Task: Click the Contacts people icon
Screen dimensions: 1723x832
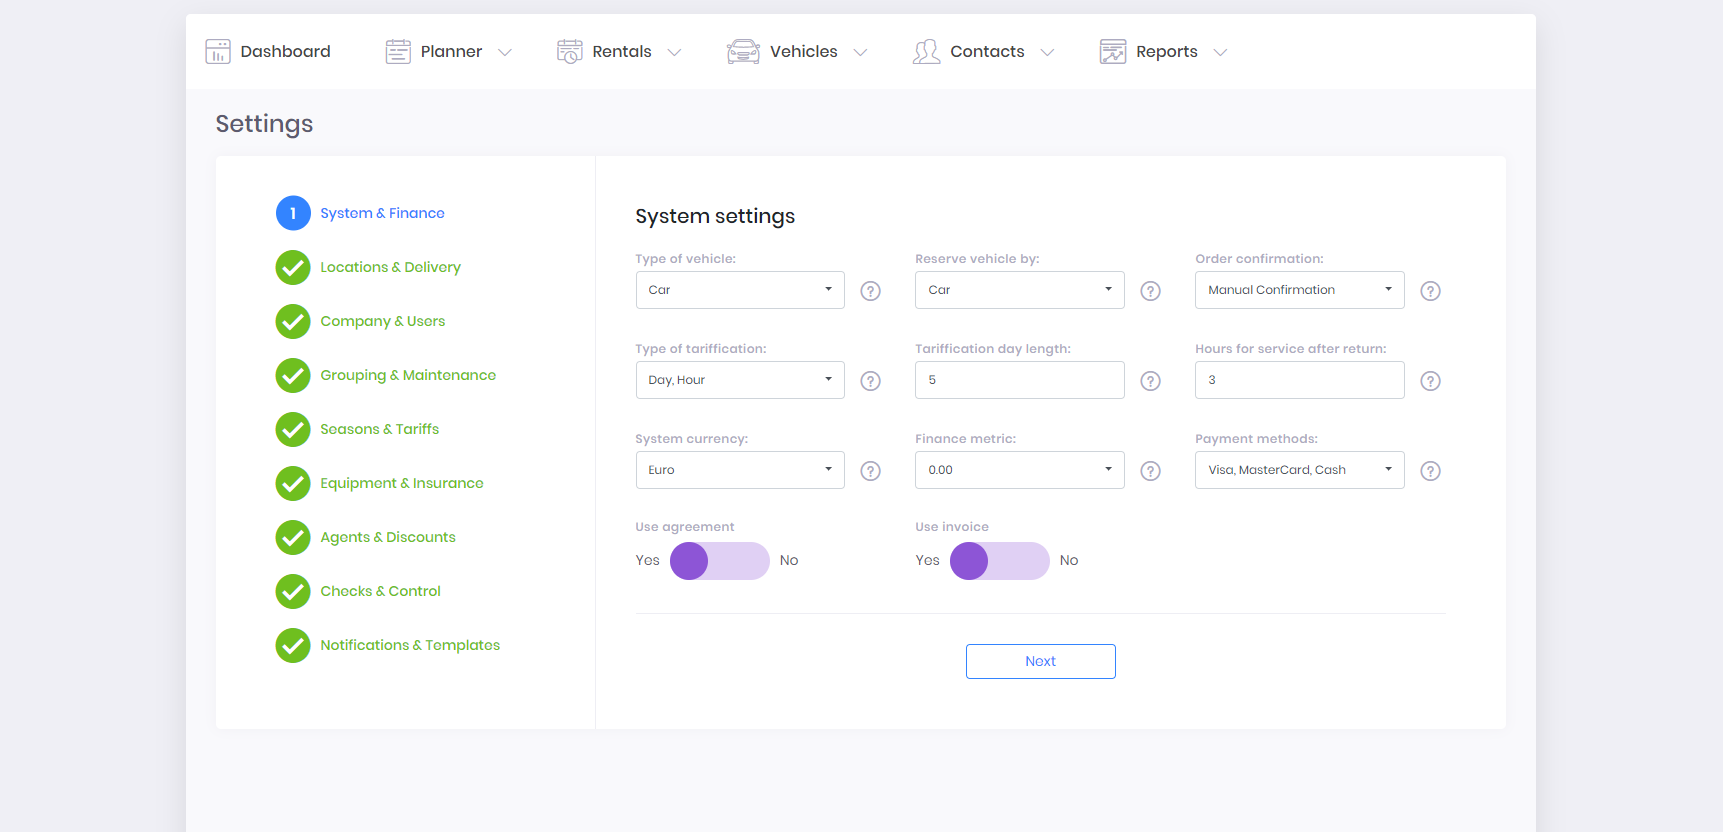Action: (926, 51)
